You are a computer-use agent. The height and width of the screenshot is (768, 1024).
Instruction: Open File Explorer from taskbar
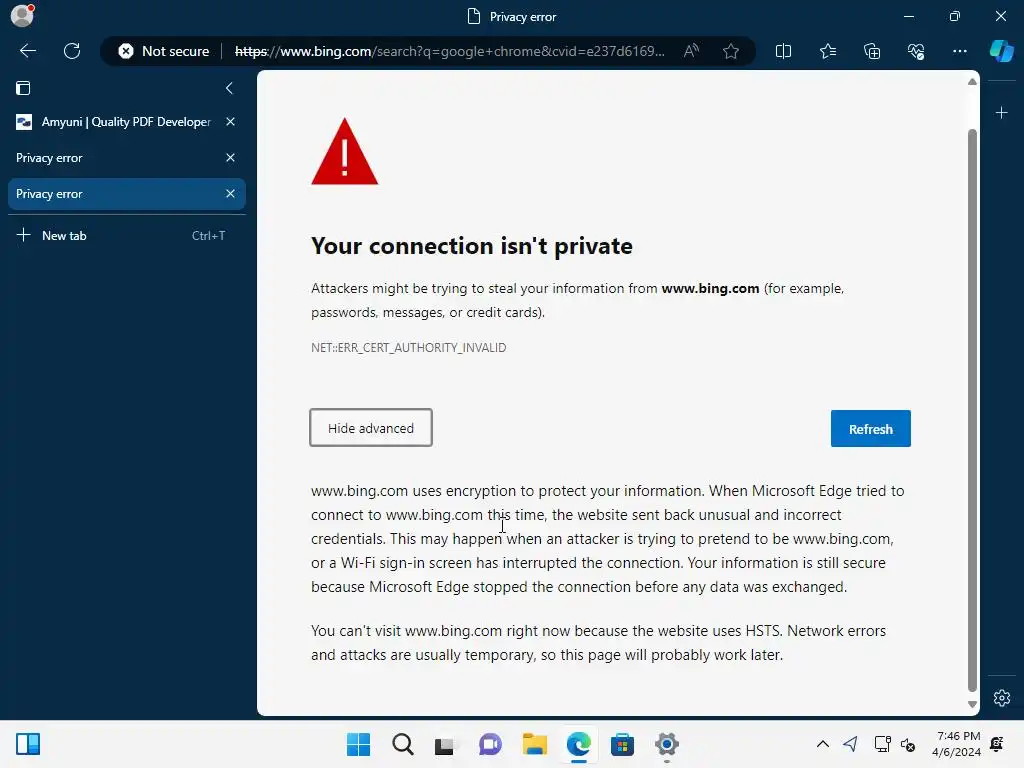pyautogui.click(x=535, y=744)
